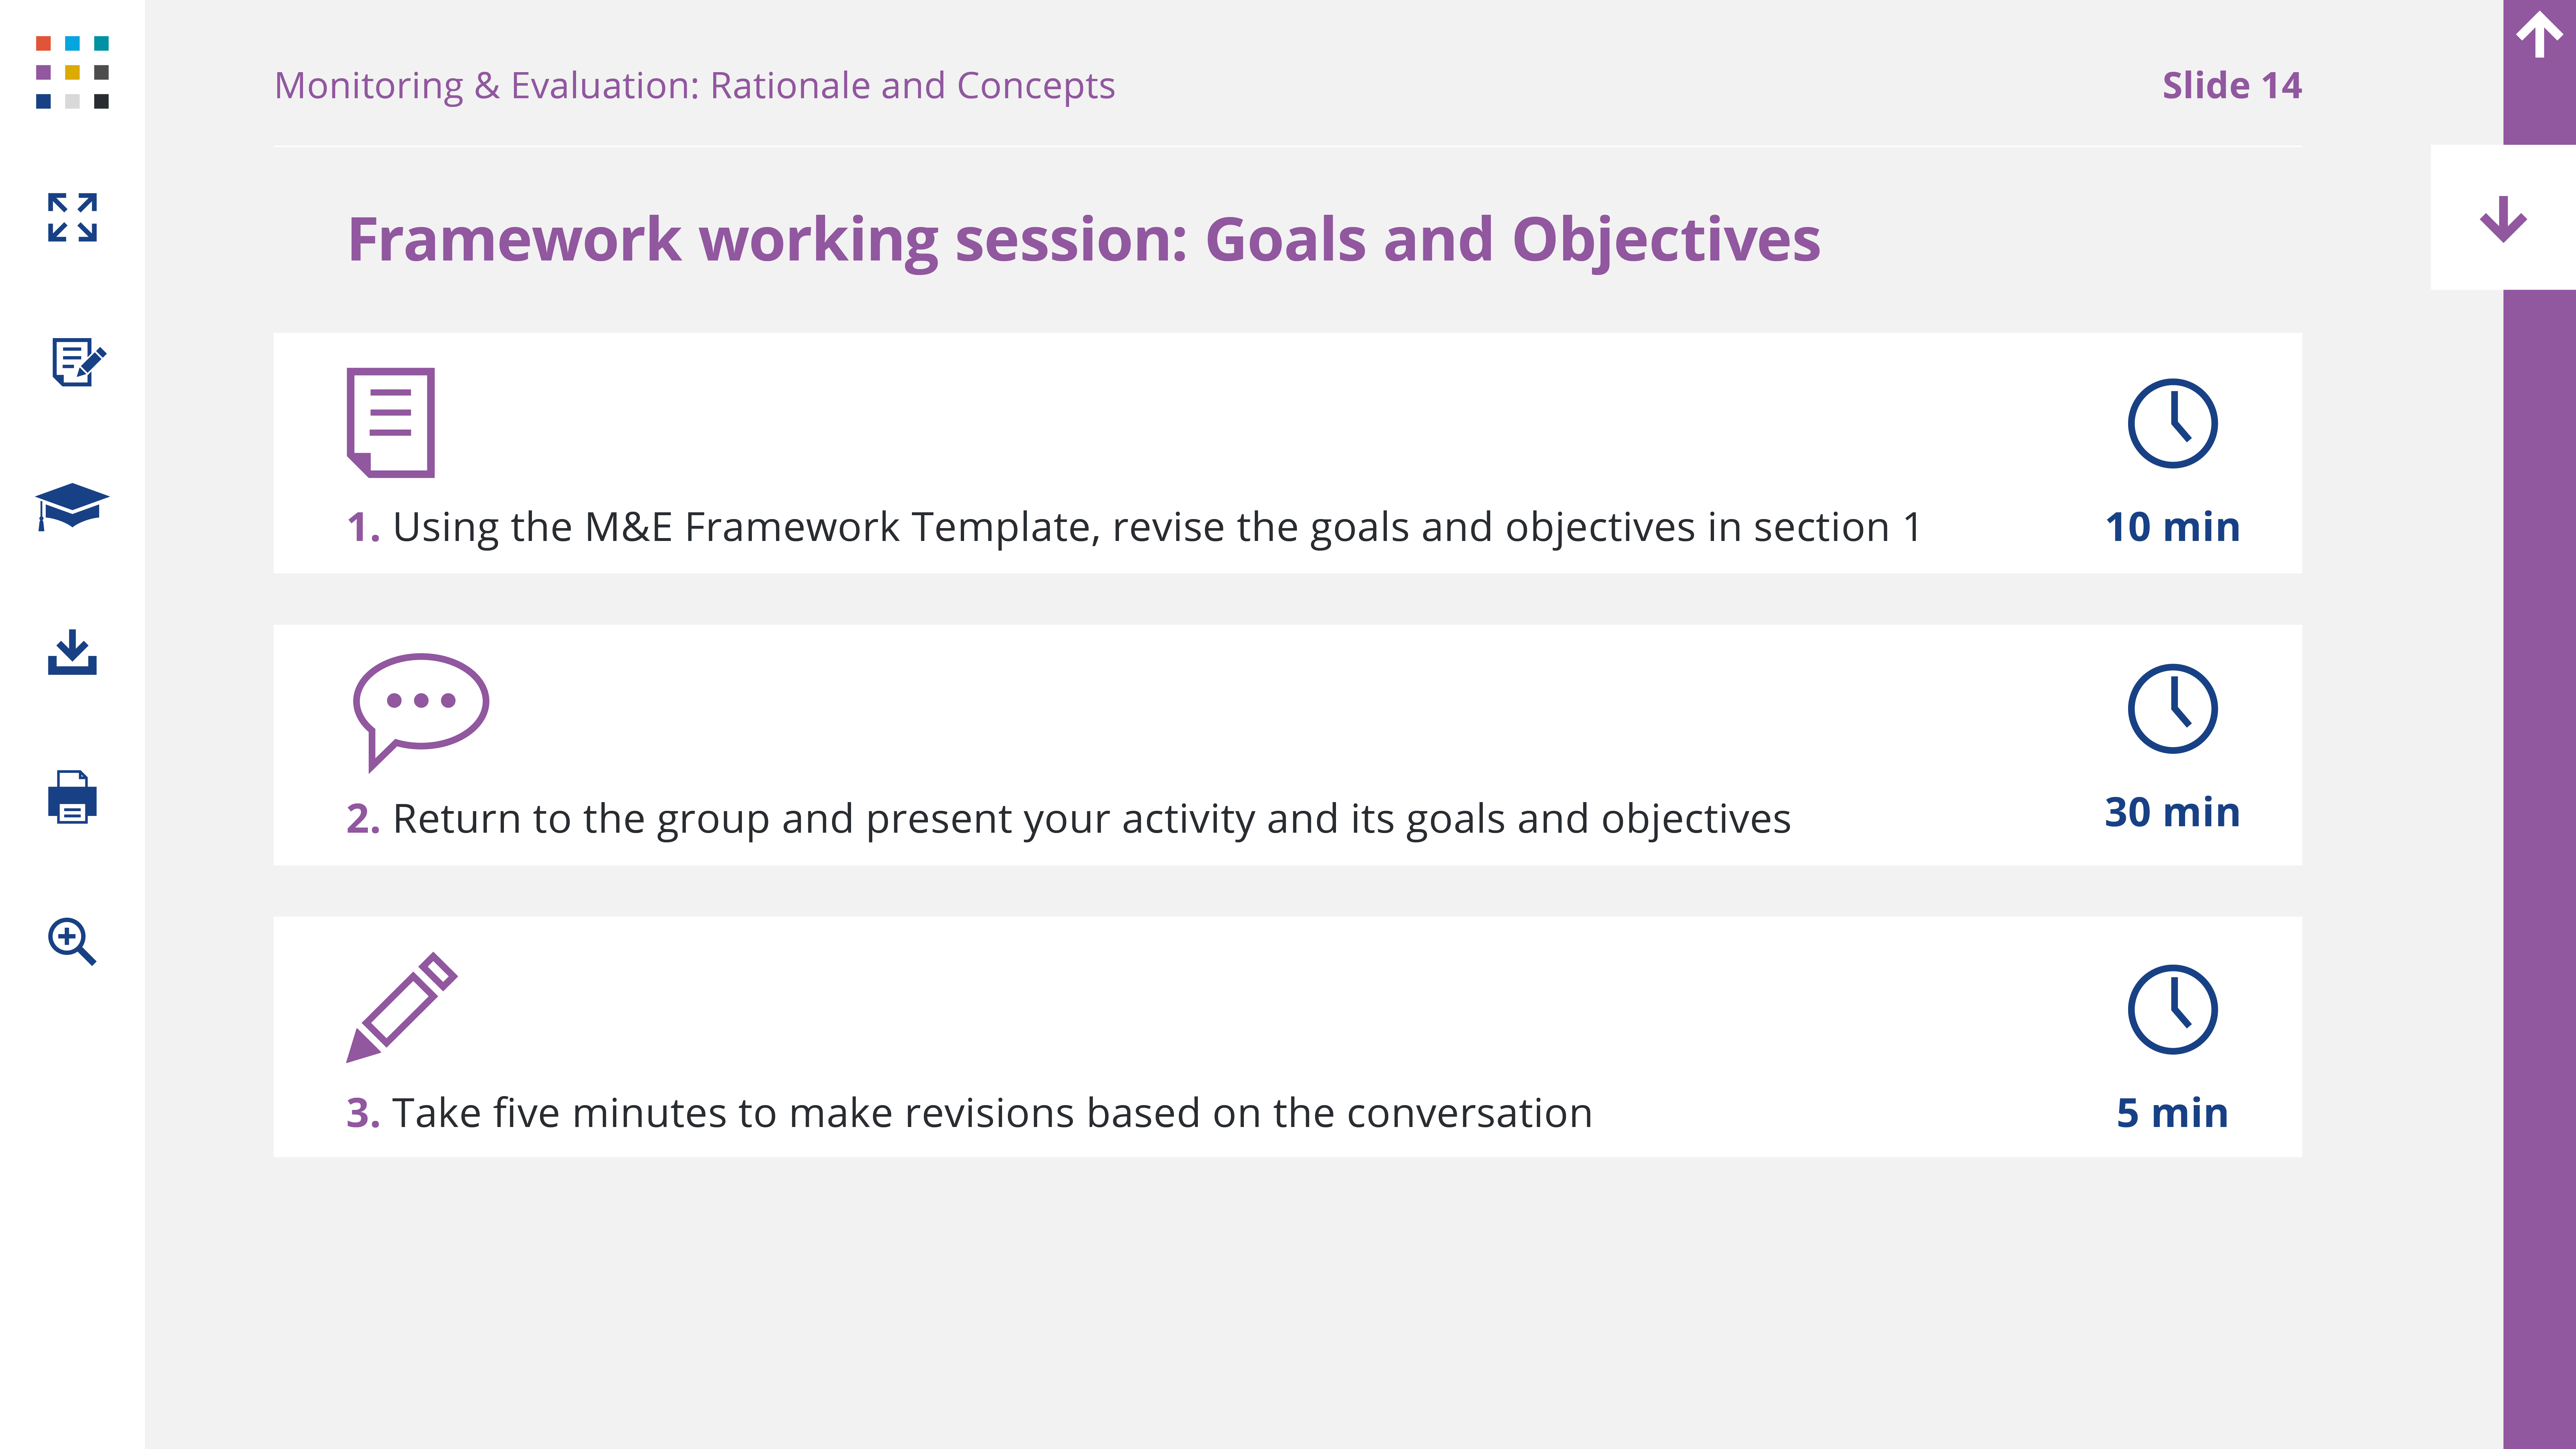Click the zoom-in magnifier icon

pos(72,941)
